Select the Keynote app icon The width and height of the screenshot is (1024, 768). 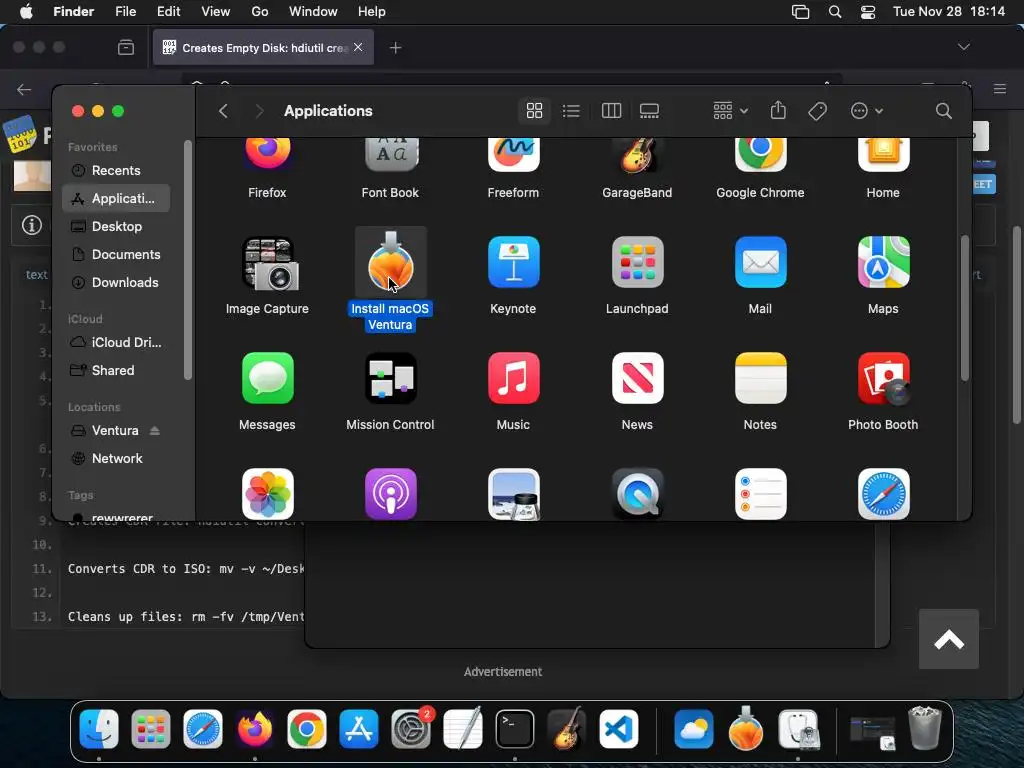(513, 262)
